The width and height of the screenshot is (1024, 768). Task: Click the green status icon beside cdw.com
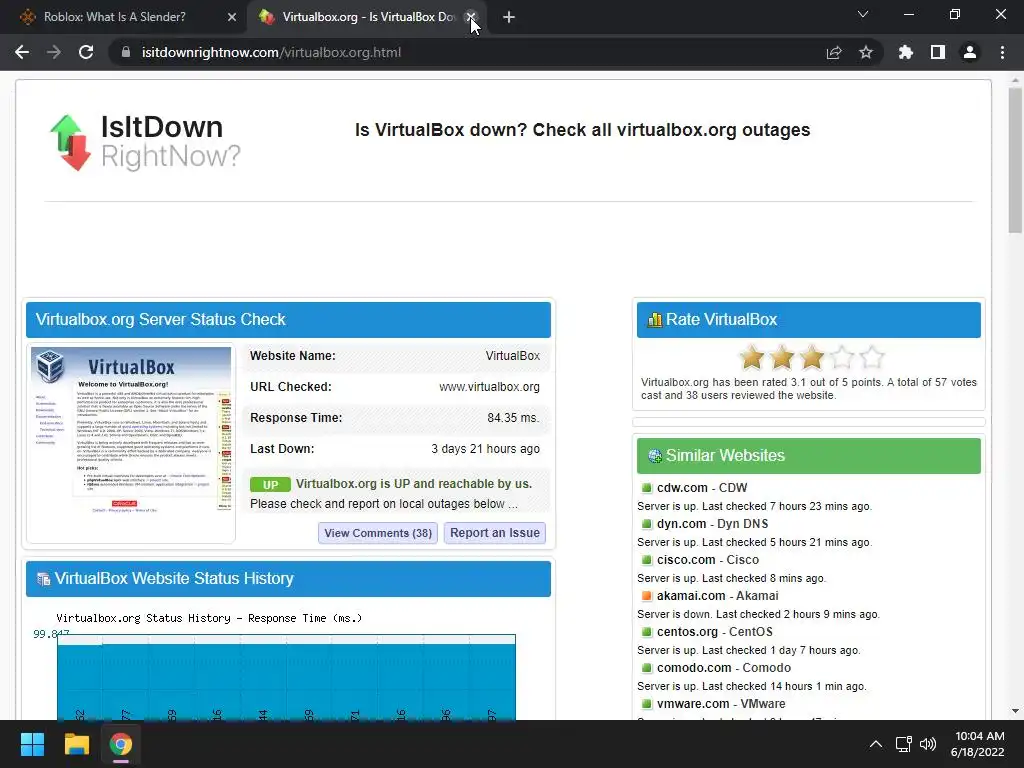tap(647, 488)
